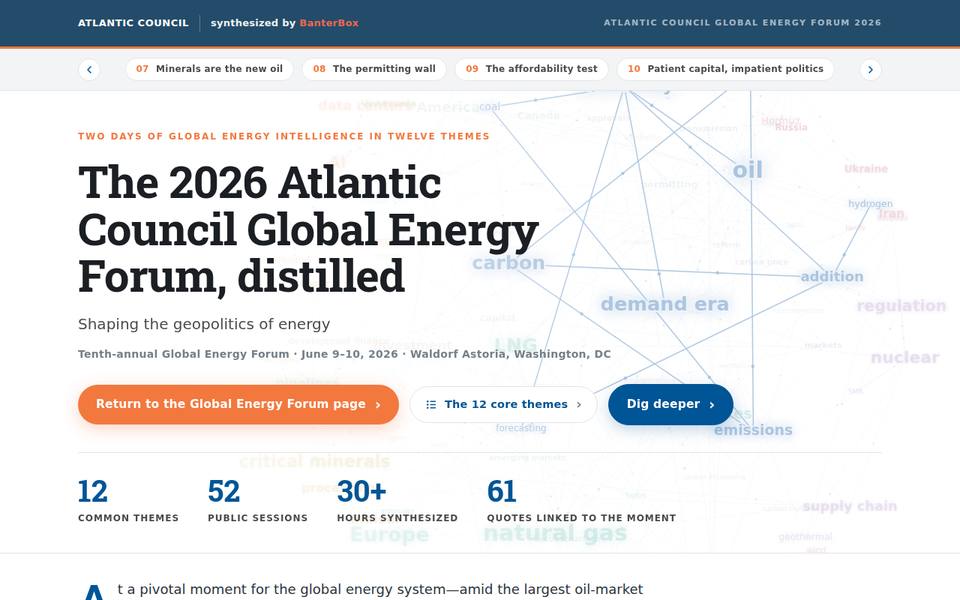Click the chevron next to 12 core themes
Image resolution: width=960 pixels, height=600 pixels.
click(x=579, y=405)
